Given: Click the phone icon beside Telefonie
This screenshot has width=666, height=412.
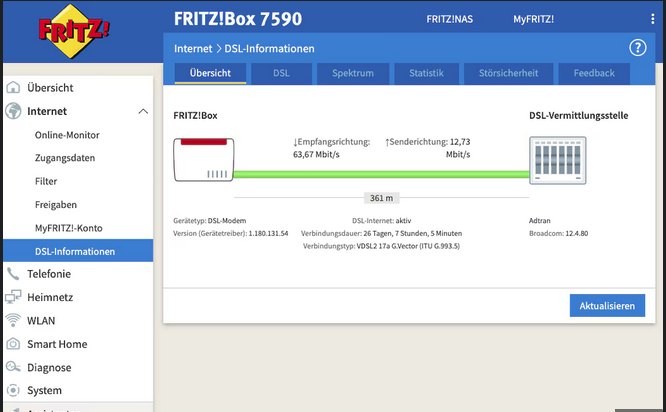Looking at the screenshot, I should pyautogui.click(x=13, y=274).
